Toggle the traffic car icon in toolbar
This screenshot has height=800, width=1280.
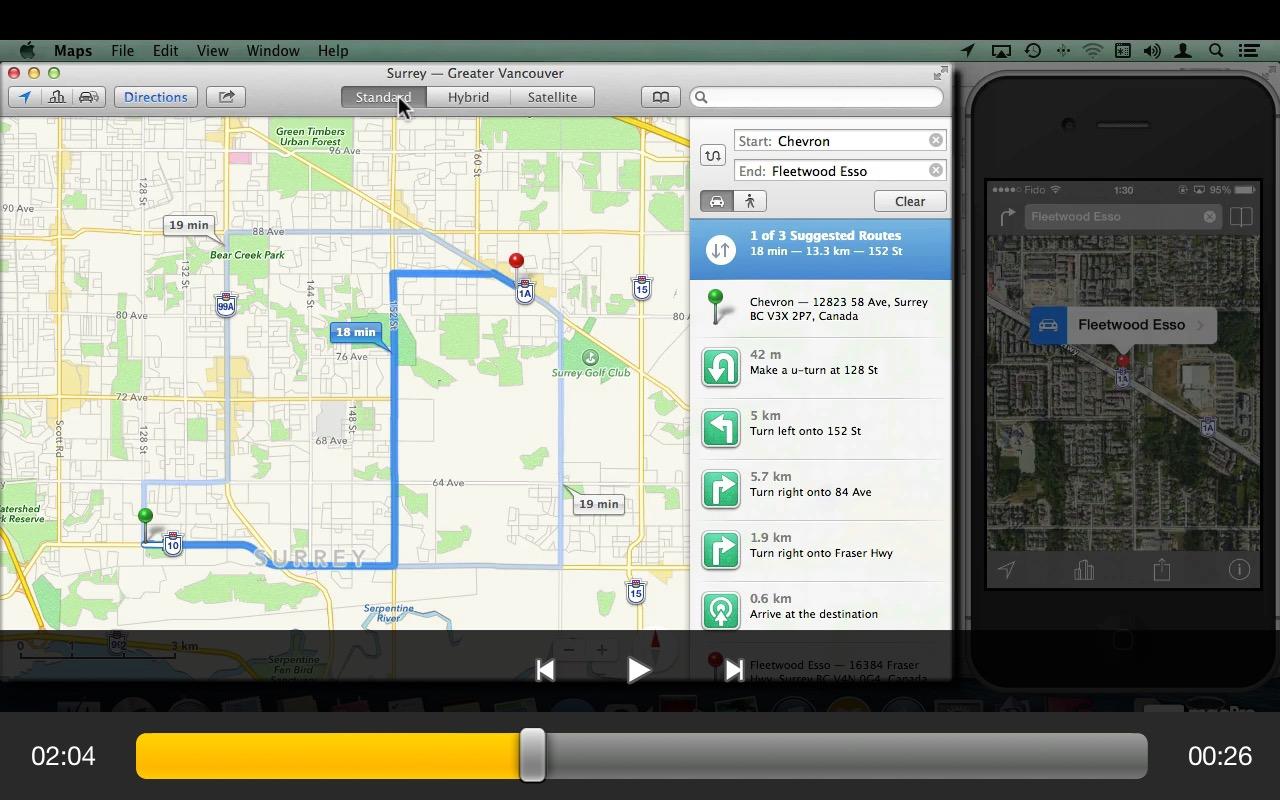click(89, 97)
